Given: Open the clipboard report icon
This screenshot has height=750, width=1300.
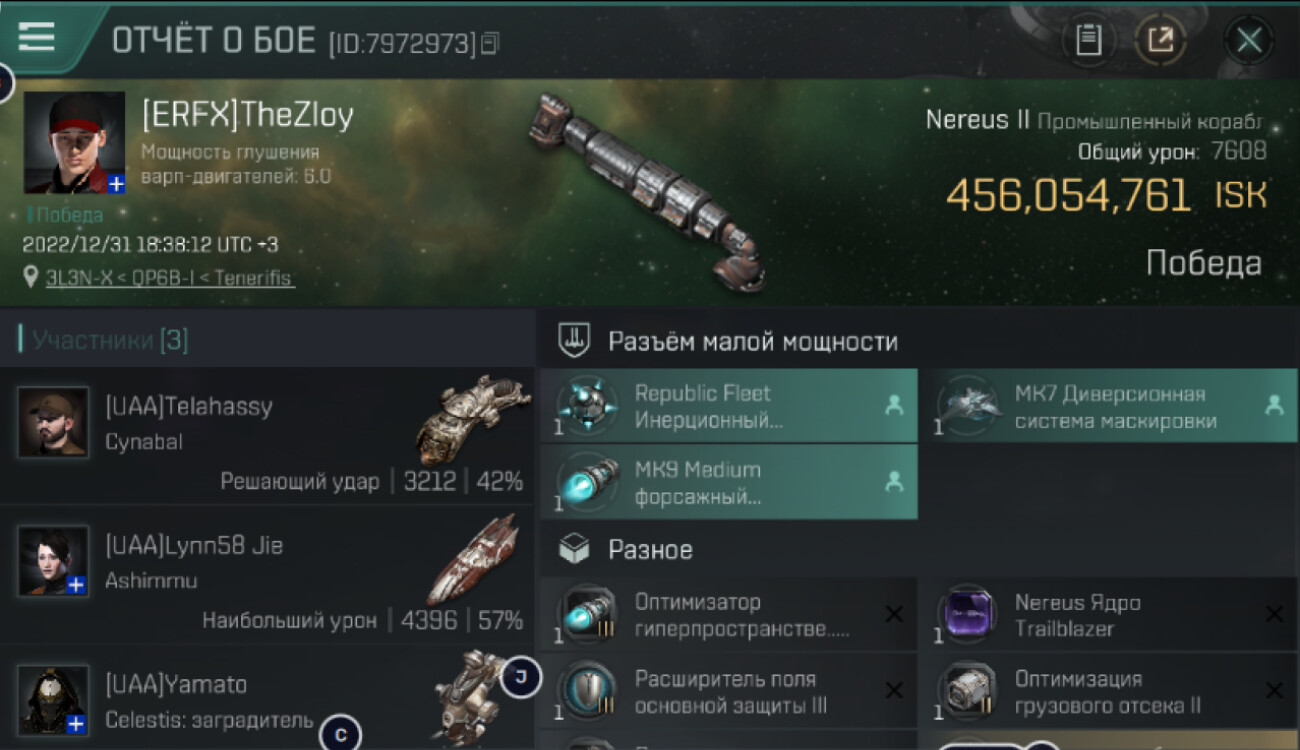Looking at the screenshot, I should (1088, 41).
